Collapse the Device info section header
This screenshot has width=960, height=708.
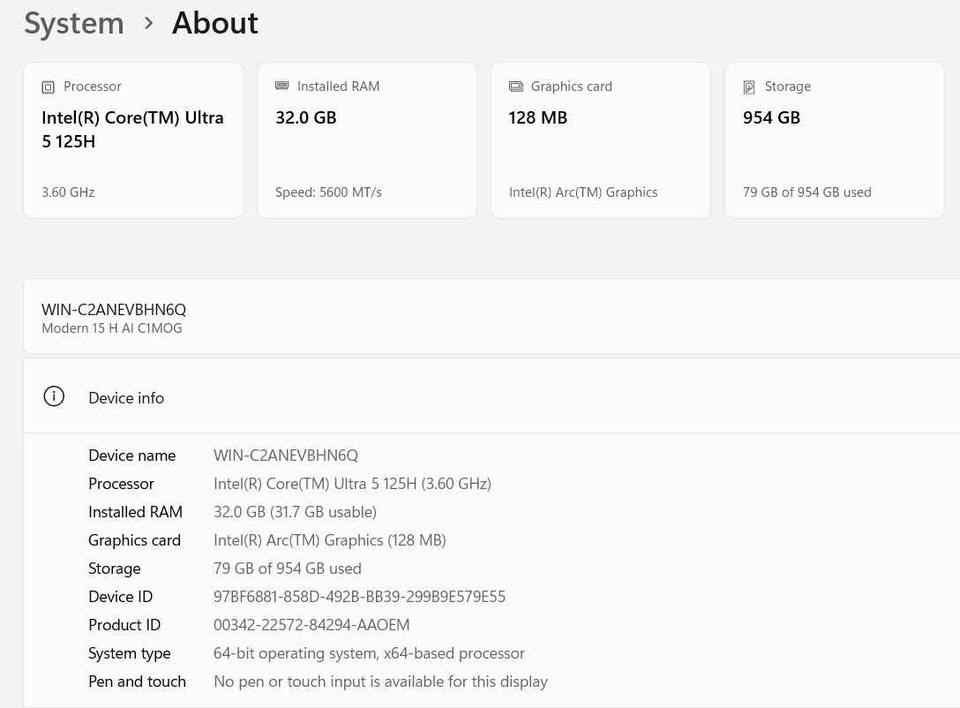click(x=492, y=397)
